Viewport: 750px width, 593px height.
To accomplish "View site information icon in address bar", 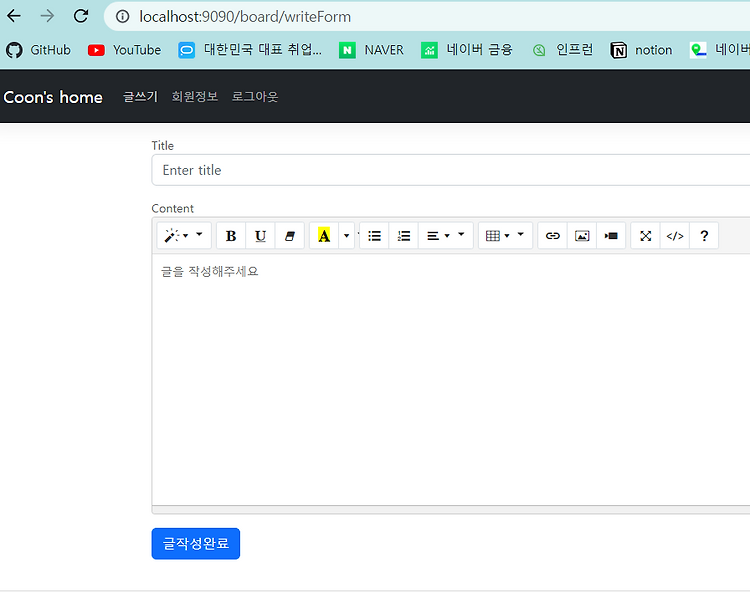I will [122, 17].
